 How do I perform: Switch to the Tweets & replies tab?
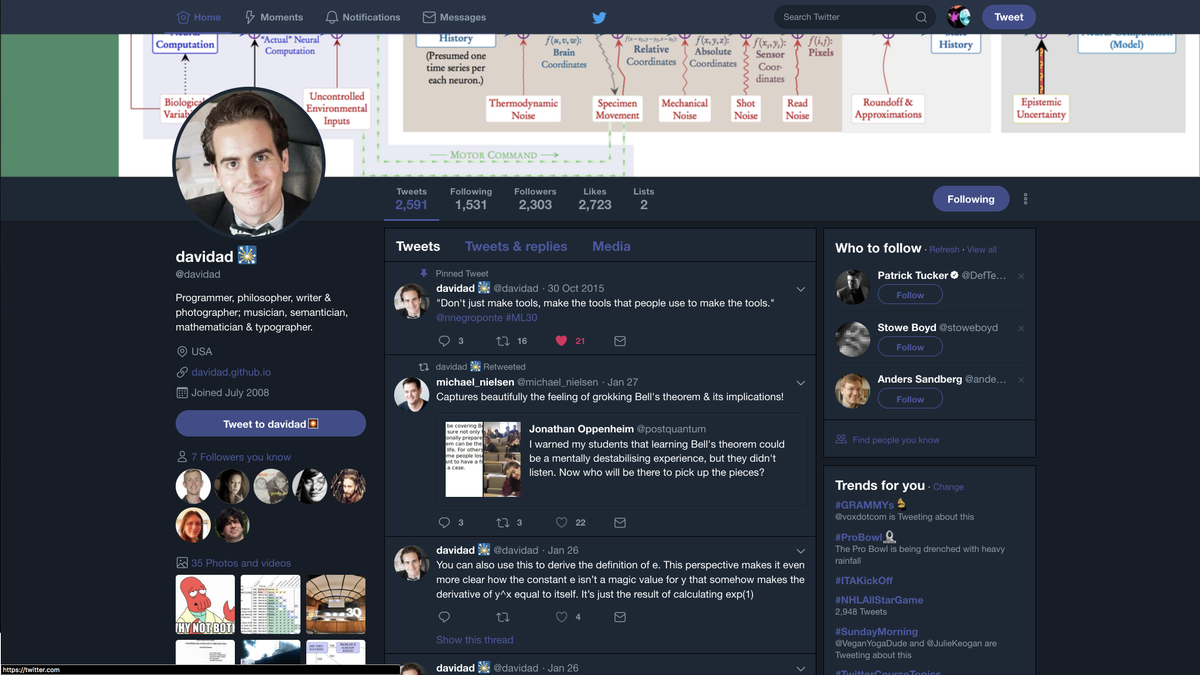point(516,246)
